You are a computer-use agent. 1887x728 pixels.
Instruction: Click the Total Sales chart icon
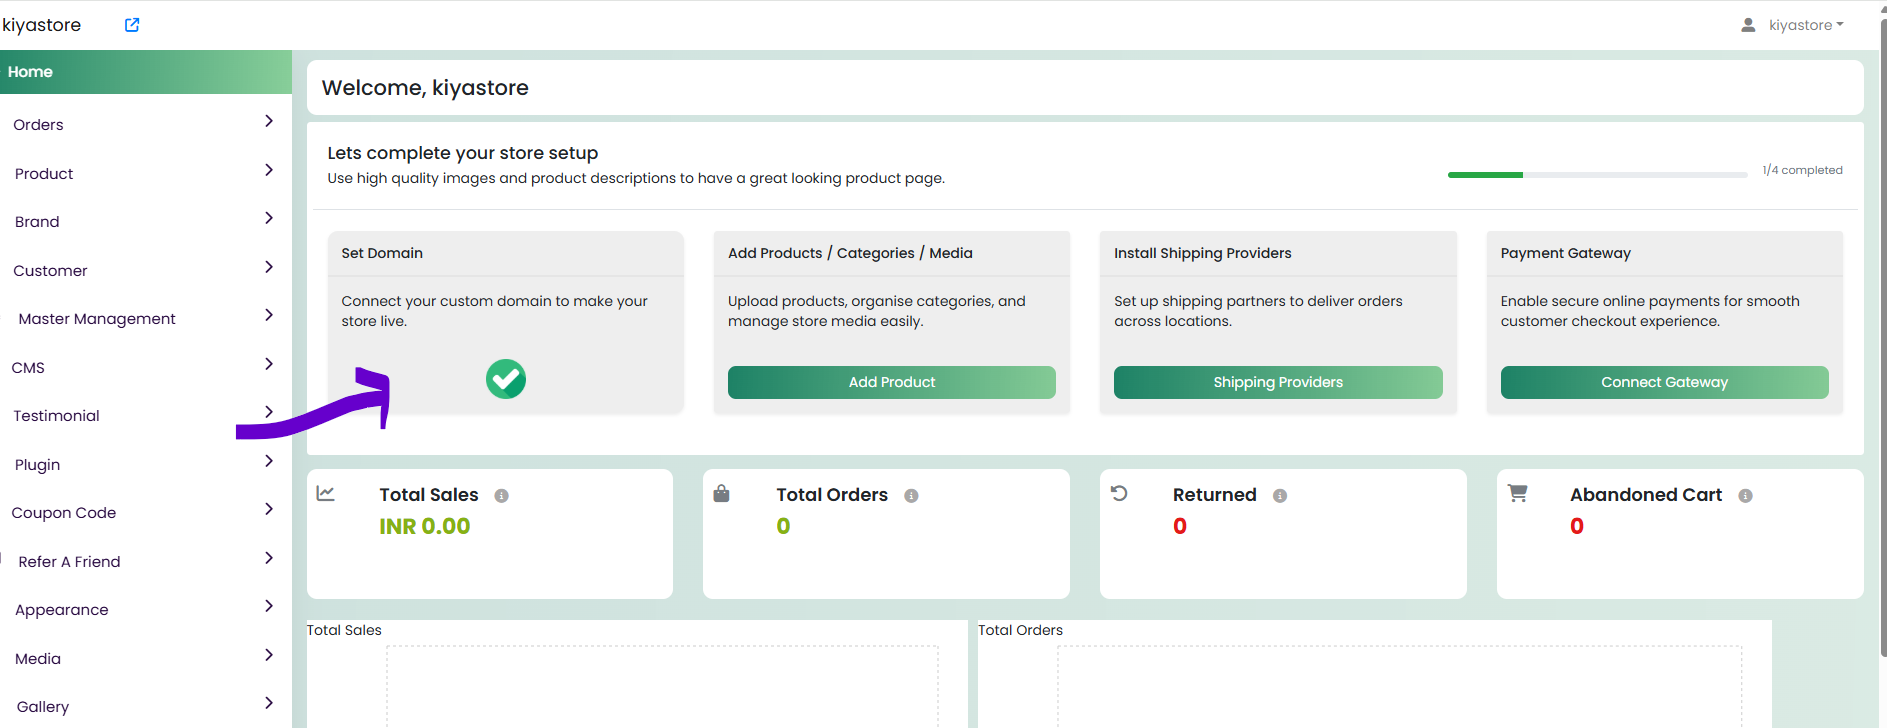(326, 493)
